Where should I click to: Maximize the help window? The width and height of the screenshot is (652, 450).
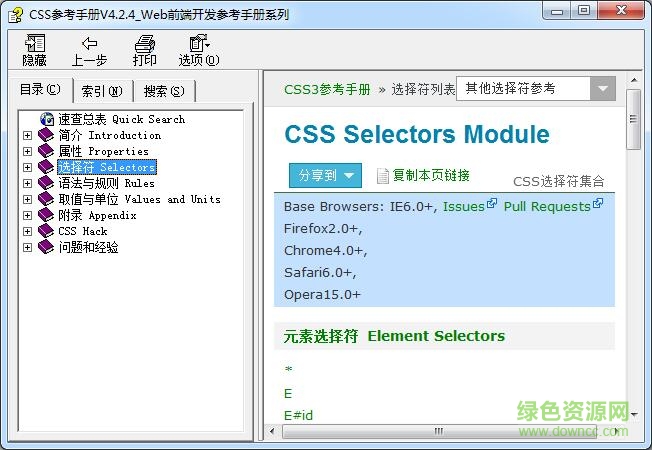click(584, 10)
